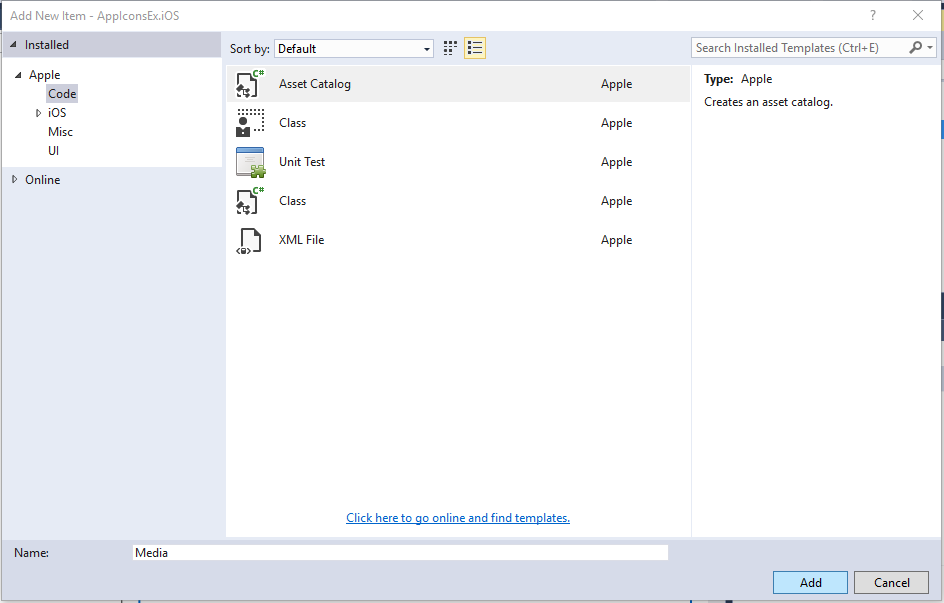Click the Cancel button

click(x=892, y=583)
